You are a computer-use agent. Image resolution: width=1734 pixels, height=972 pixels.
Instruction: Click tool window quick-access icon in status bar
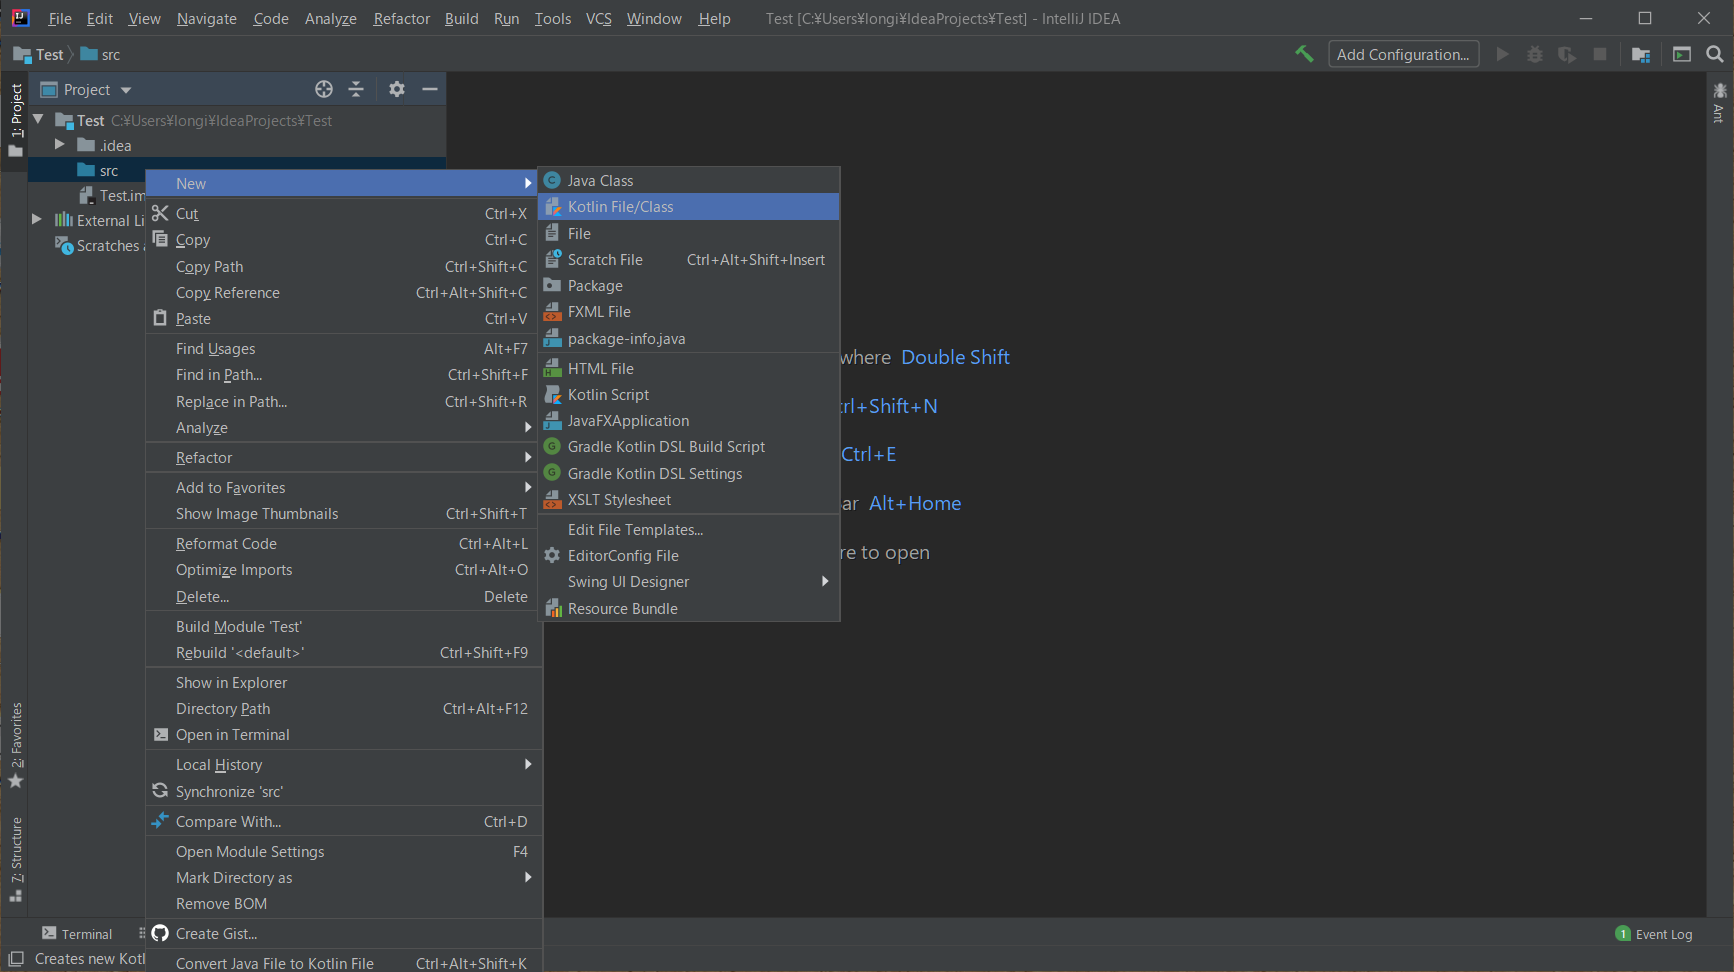(16, 959)
